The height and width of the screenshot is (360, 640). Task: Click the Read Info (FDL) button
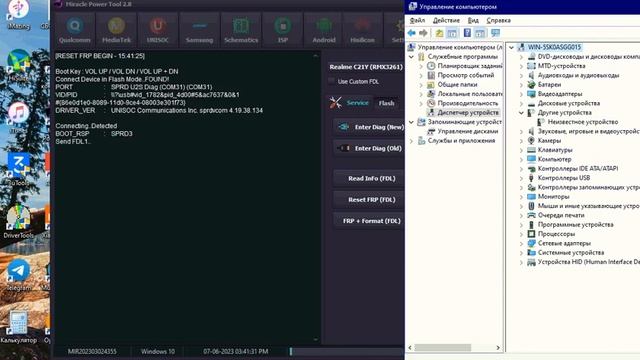tap(369, 178)
